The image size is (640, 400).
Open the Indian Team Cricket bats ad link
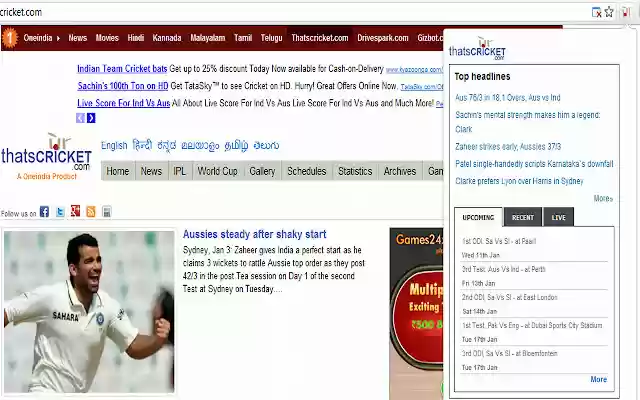122,69
